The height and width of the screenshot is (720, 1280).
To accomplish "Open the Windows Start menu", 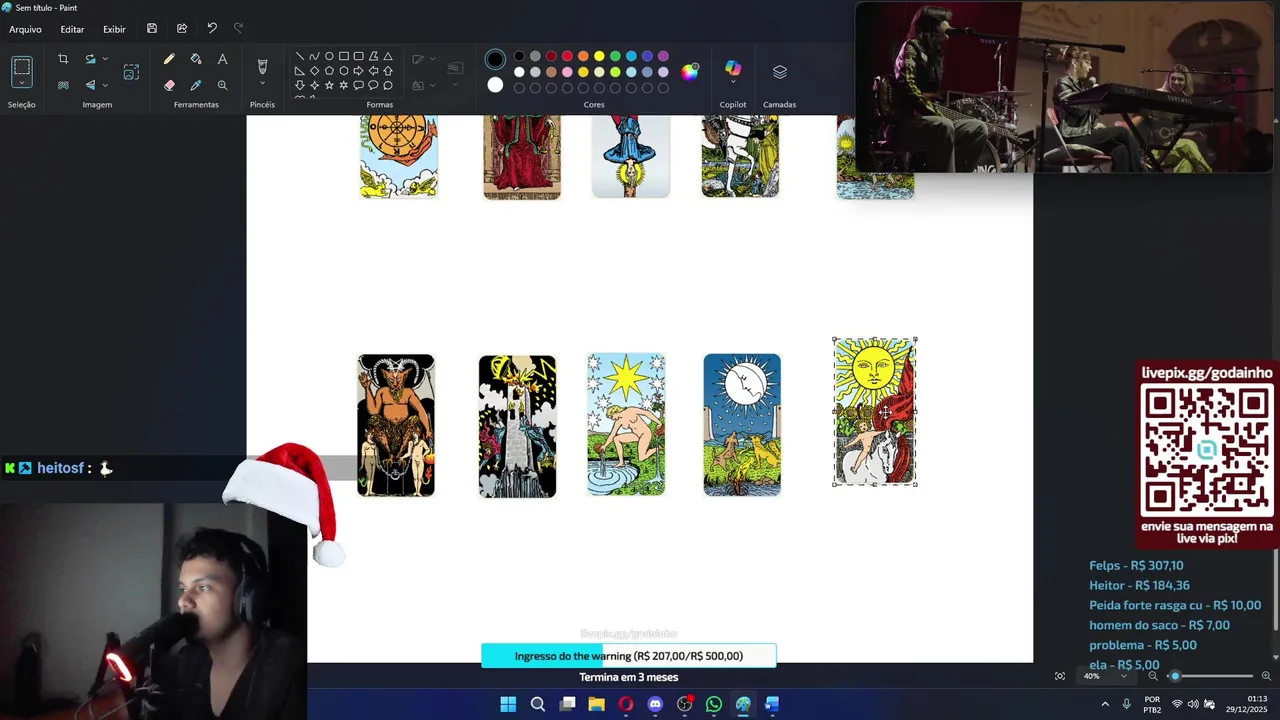I will 508,704.
